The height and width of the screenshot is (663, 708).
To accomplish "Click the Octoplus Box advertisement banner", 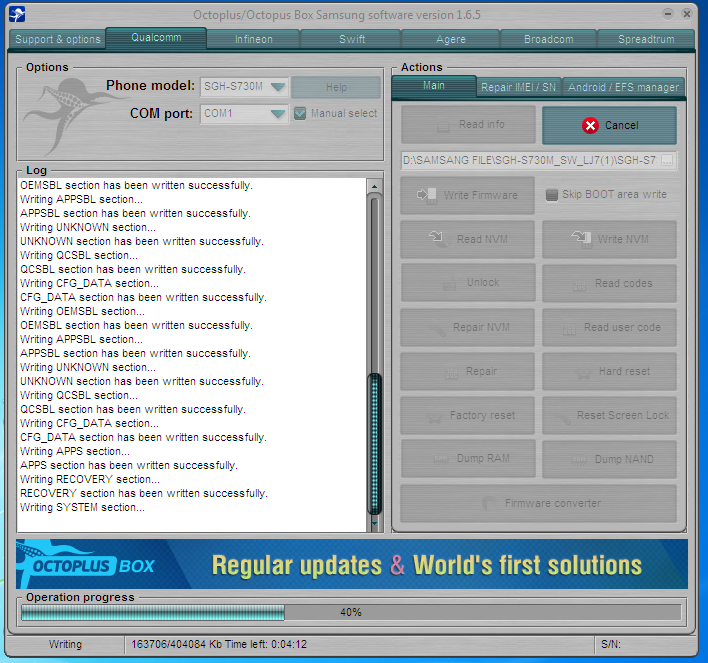I will (352, 564).
